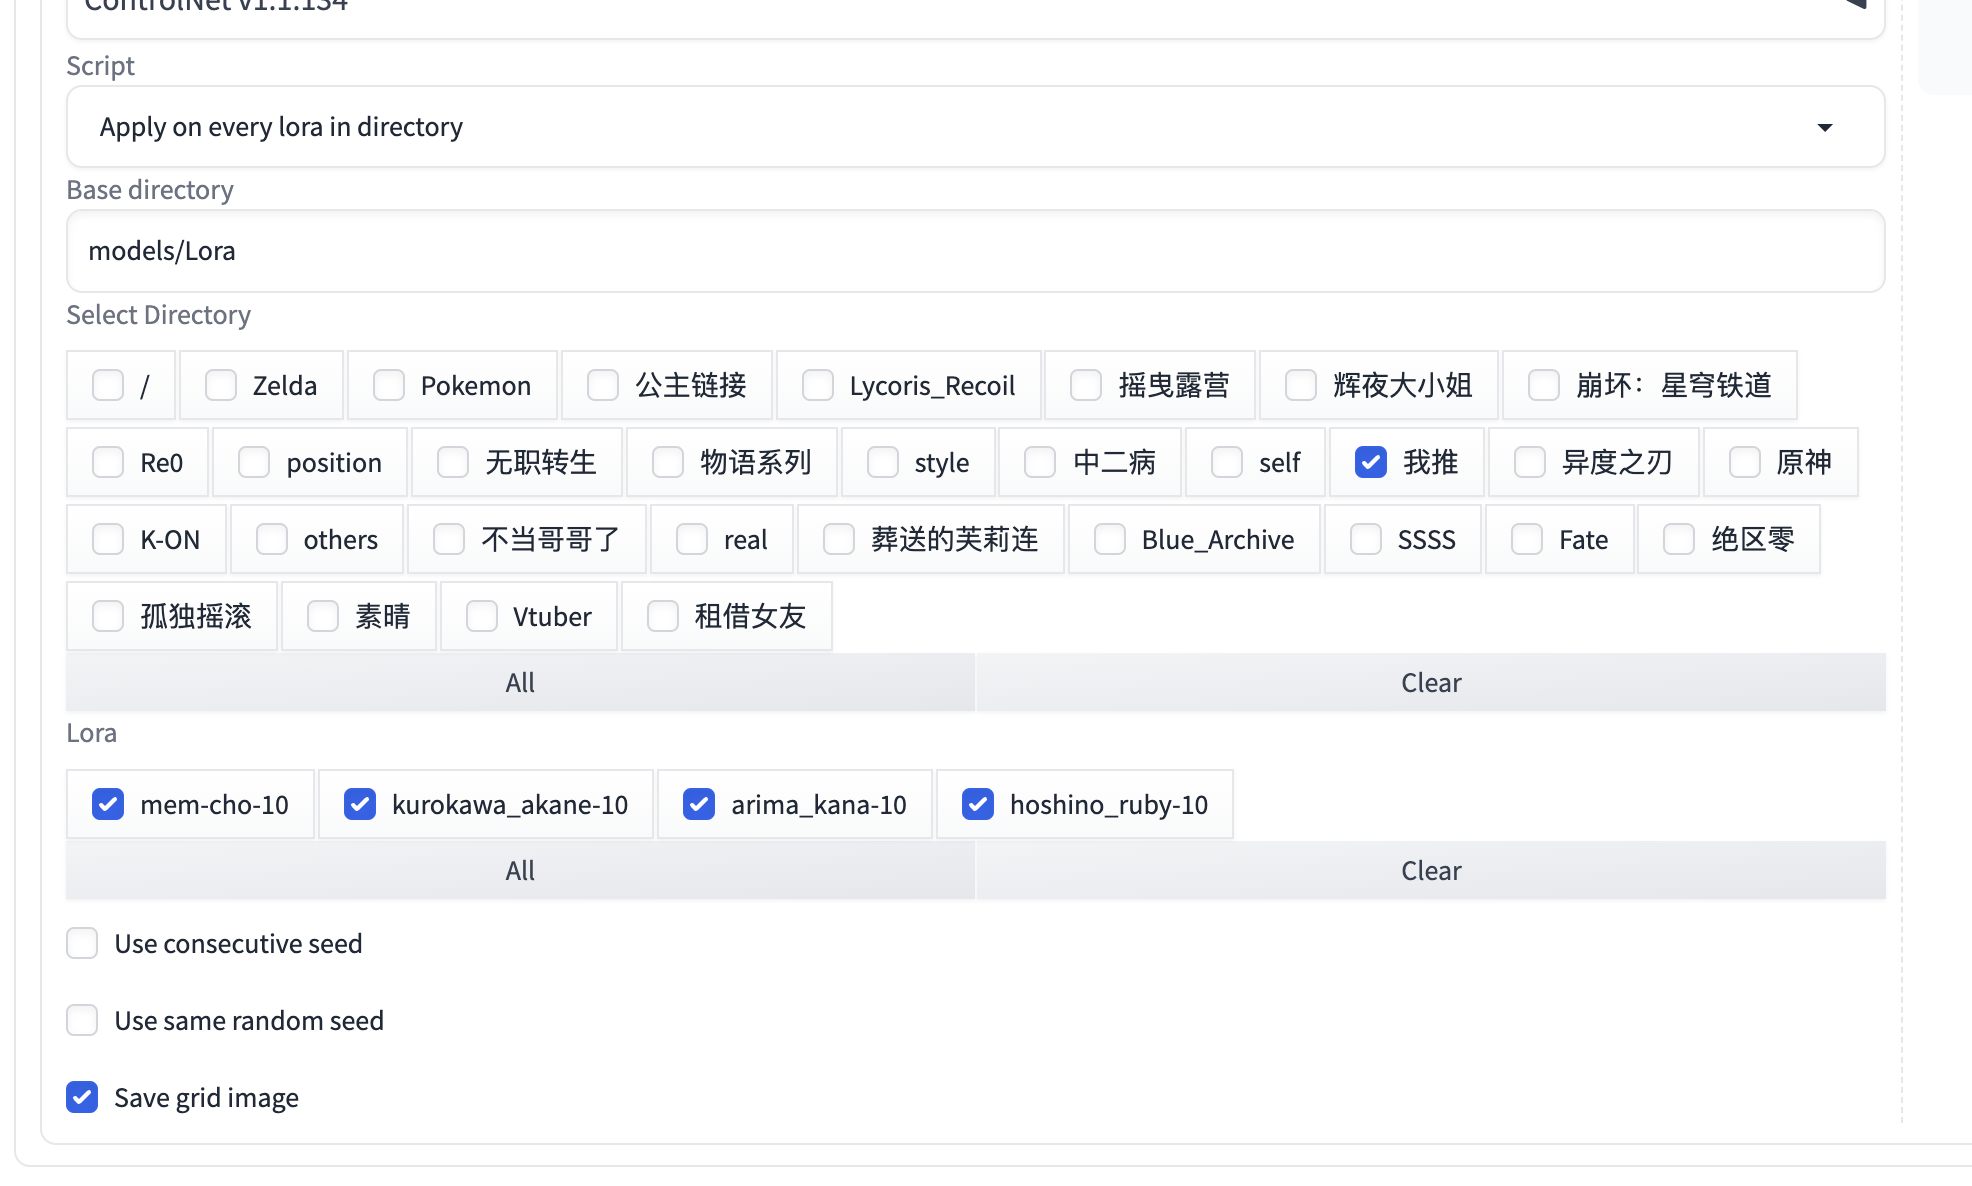Image resolution: width=1972 pixels, height=1186 pixels.
Task: Uncheck the mem-cho-10 lora
Action: [108, 804]
